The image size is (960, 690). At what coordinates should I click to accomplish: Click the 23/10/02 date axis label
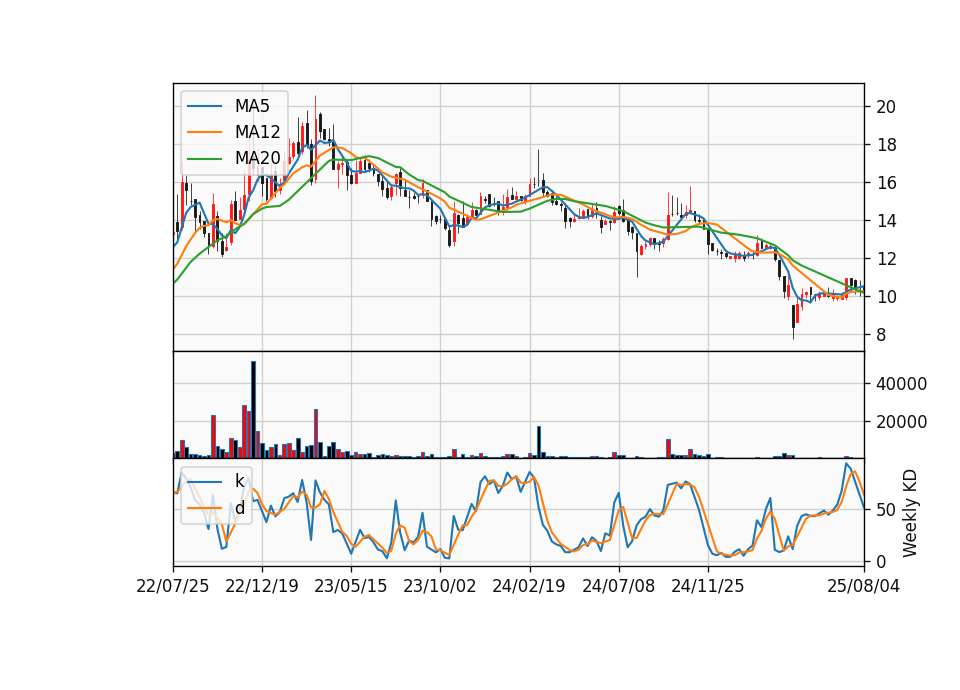[440, 586]
